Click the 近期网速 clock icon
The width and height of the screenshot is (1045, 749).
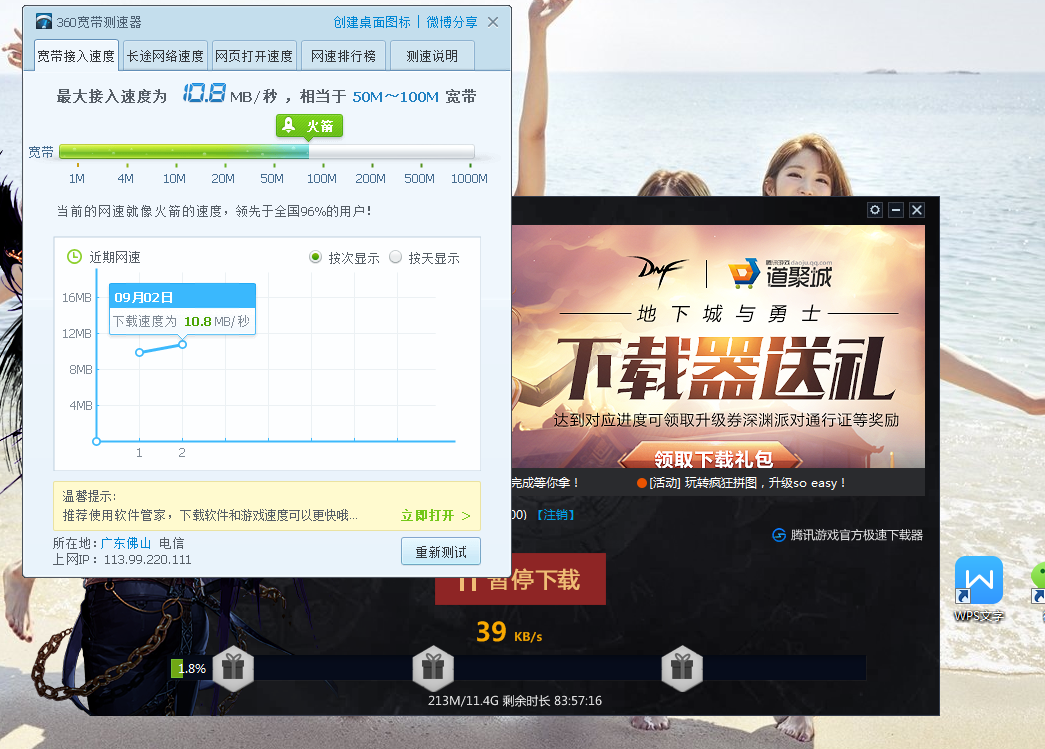tap(75, 257)
